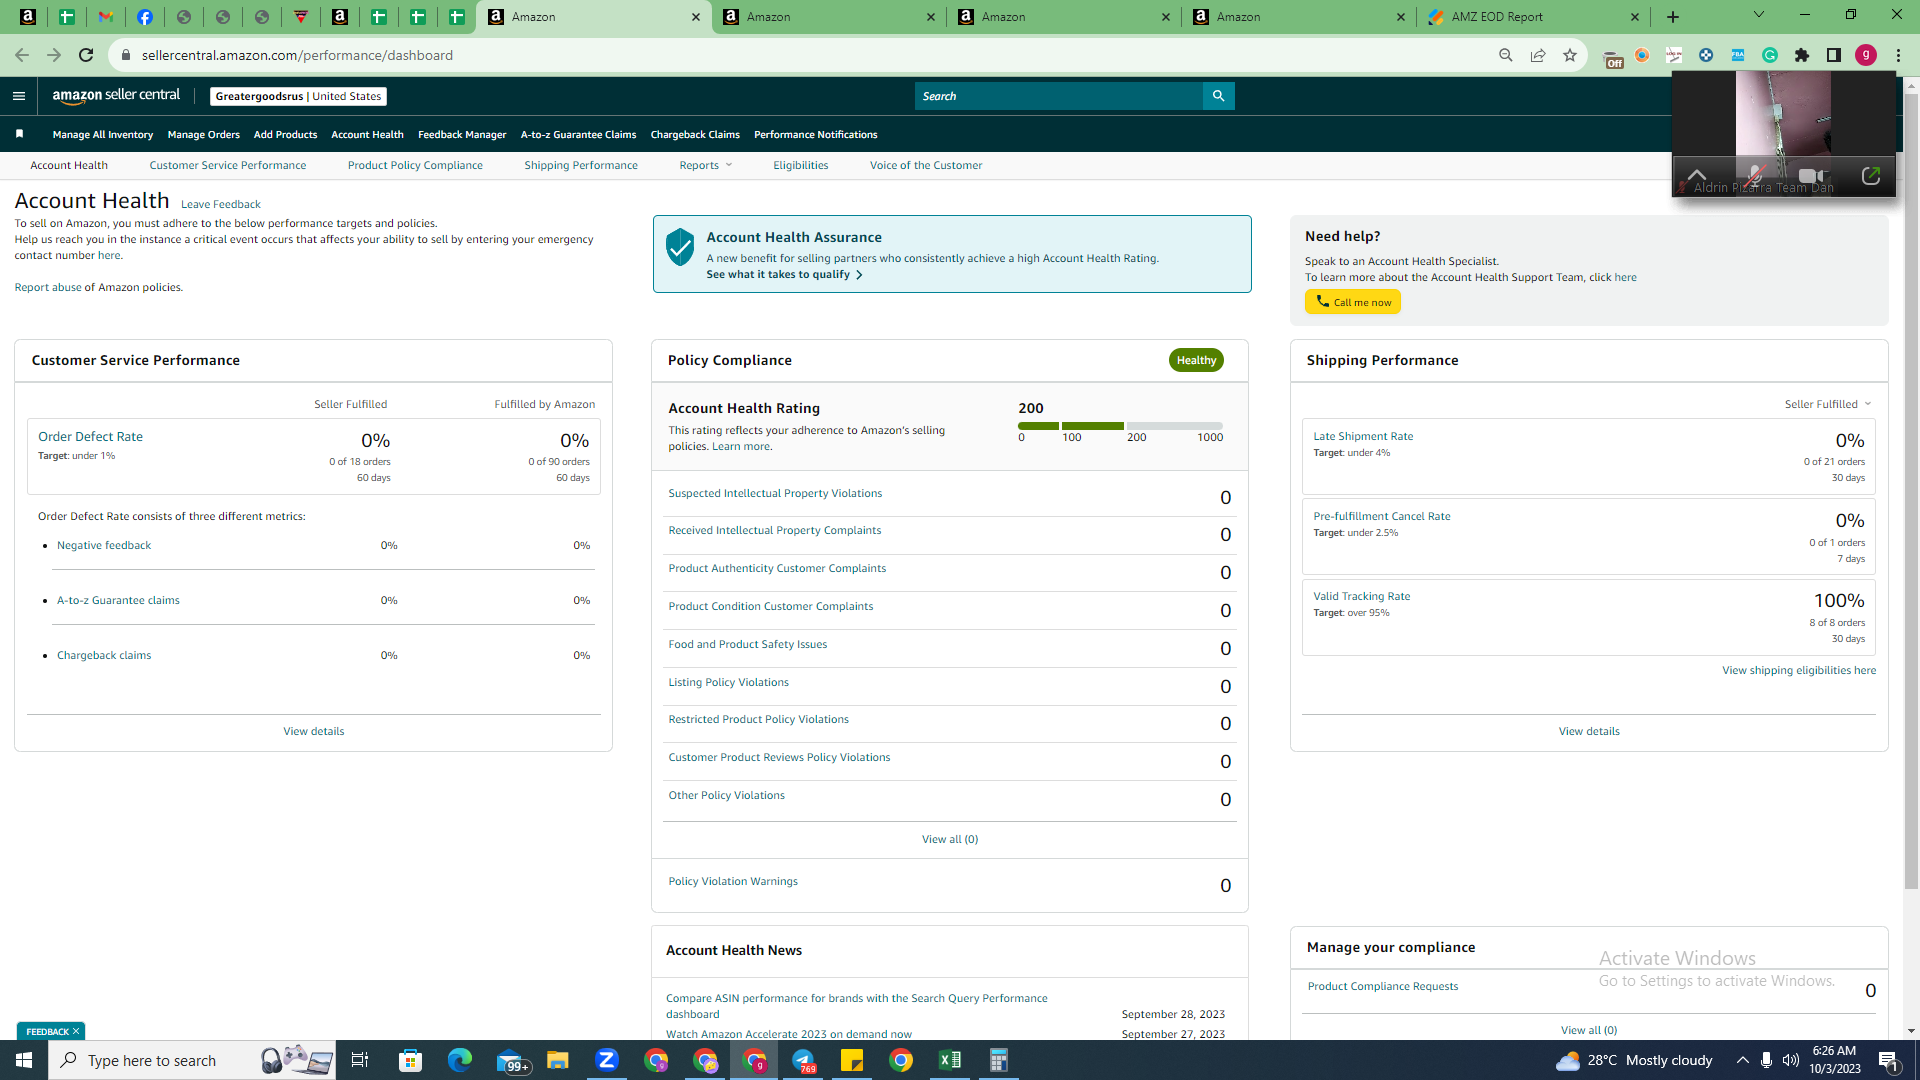Viewport: 1920px width, 1080px height.
Task: Open the Windows notification center icon
Action: [1888, 1060]
